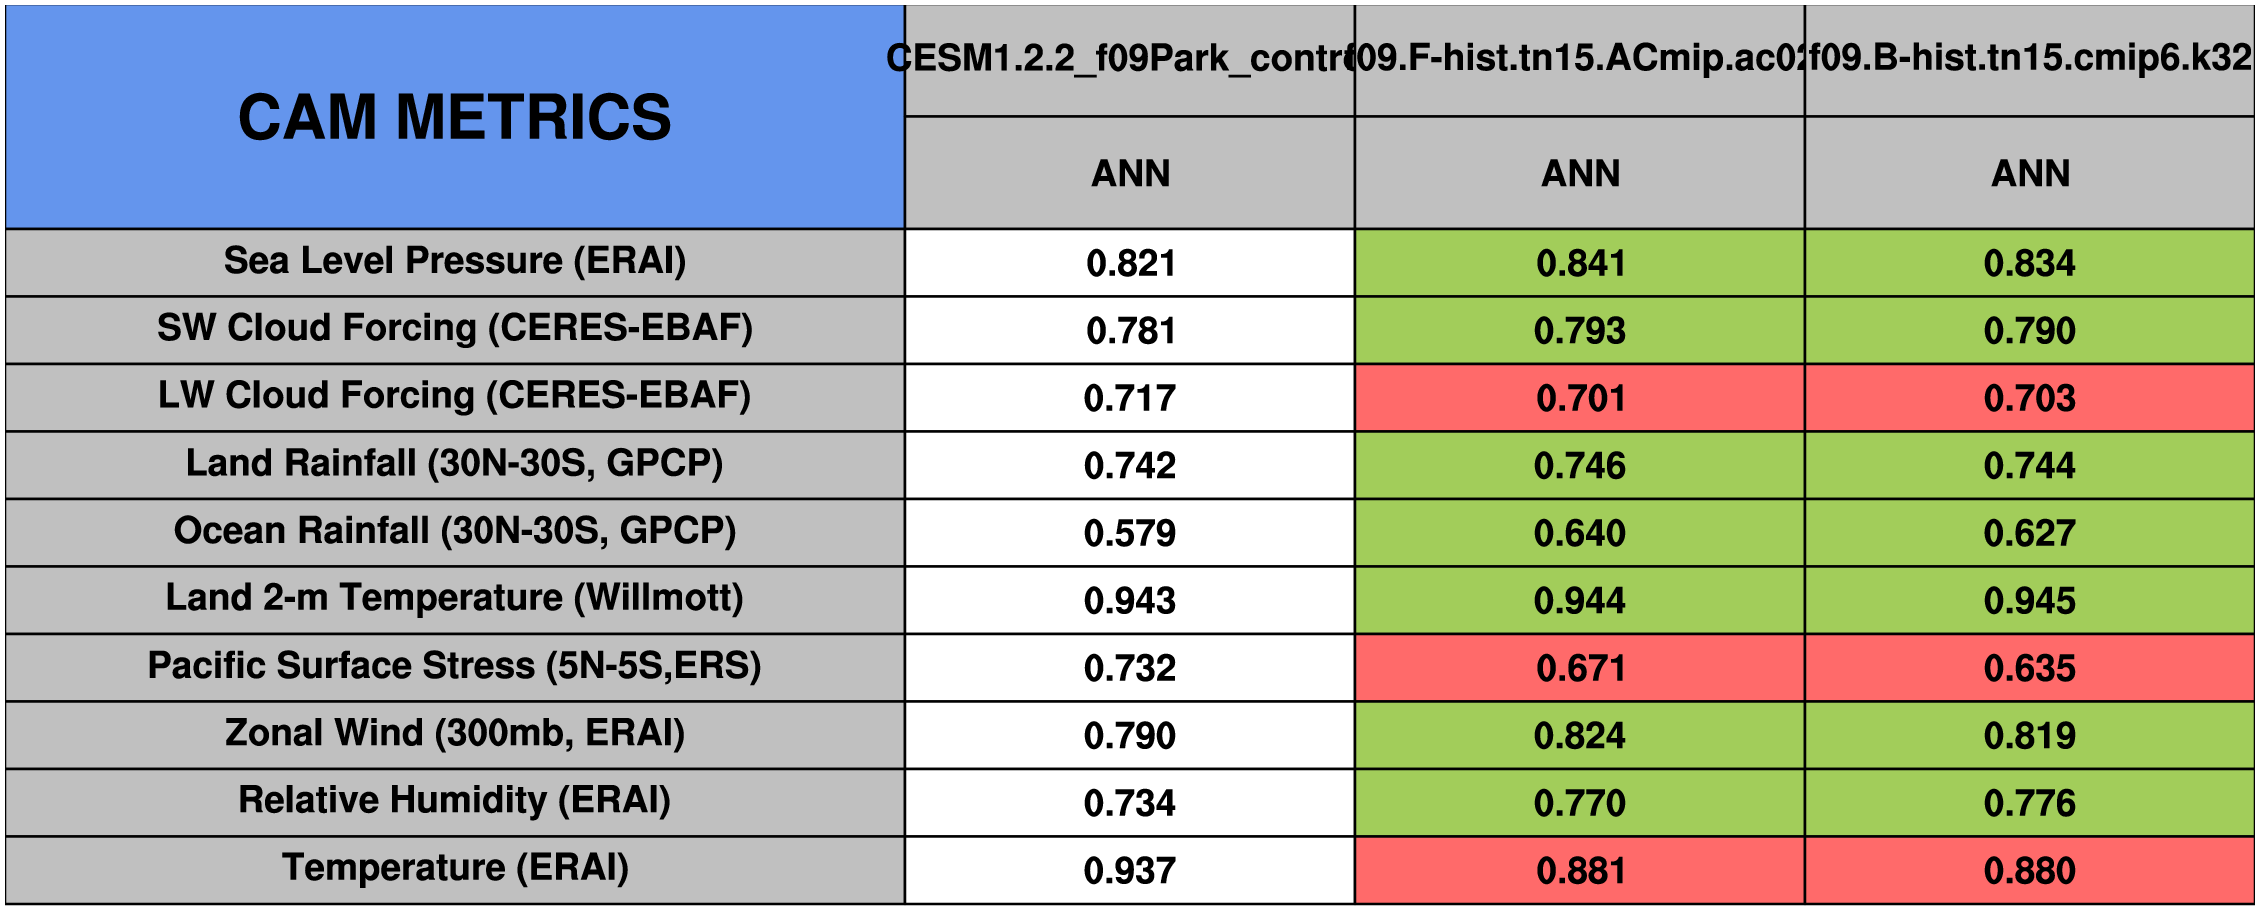
Task: Click the f09.F-hist.tn15.ACmip column header
Action: pos(1579,59)
